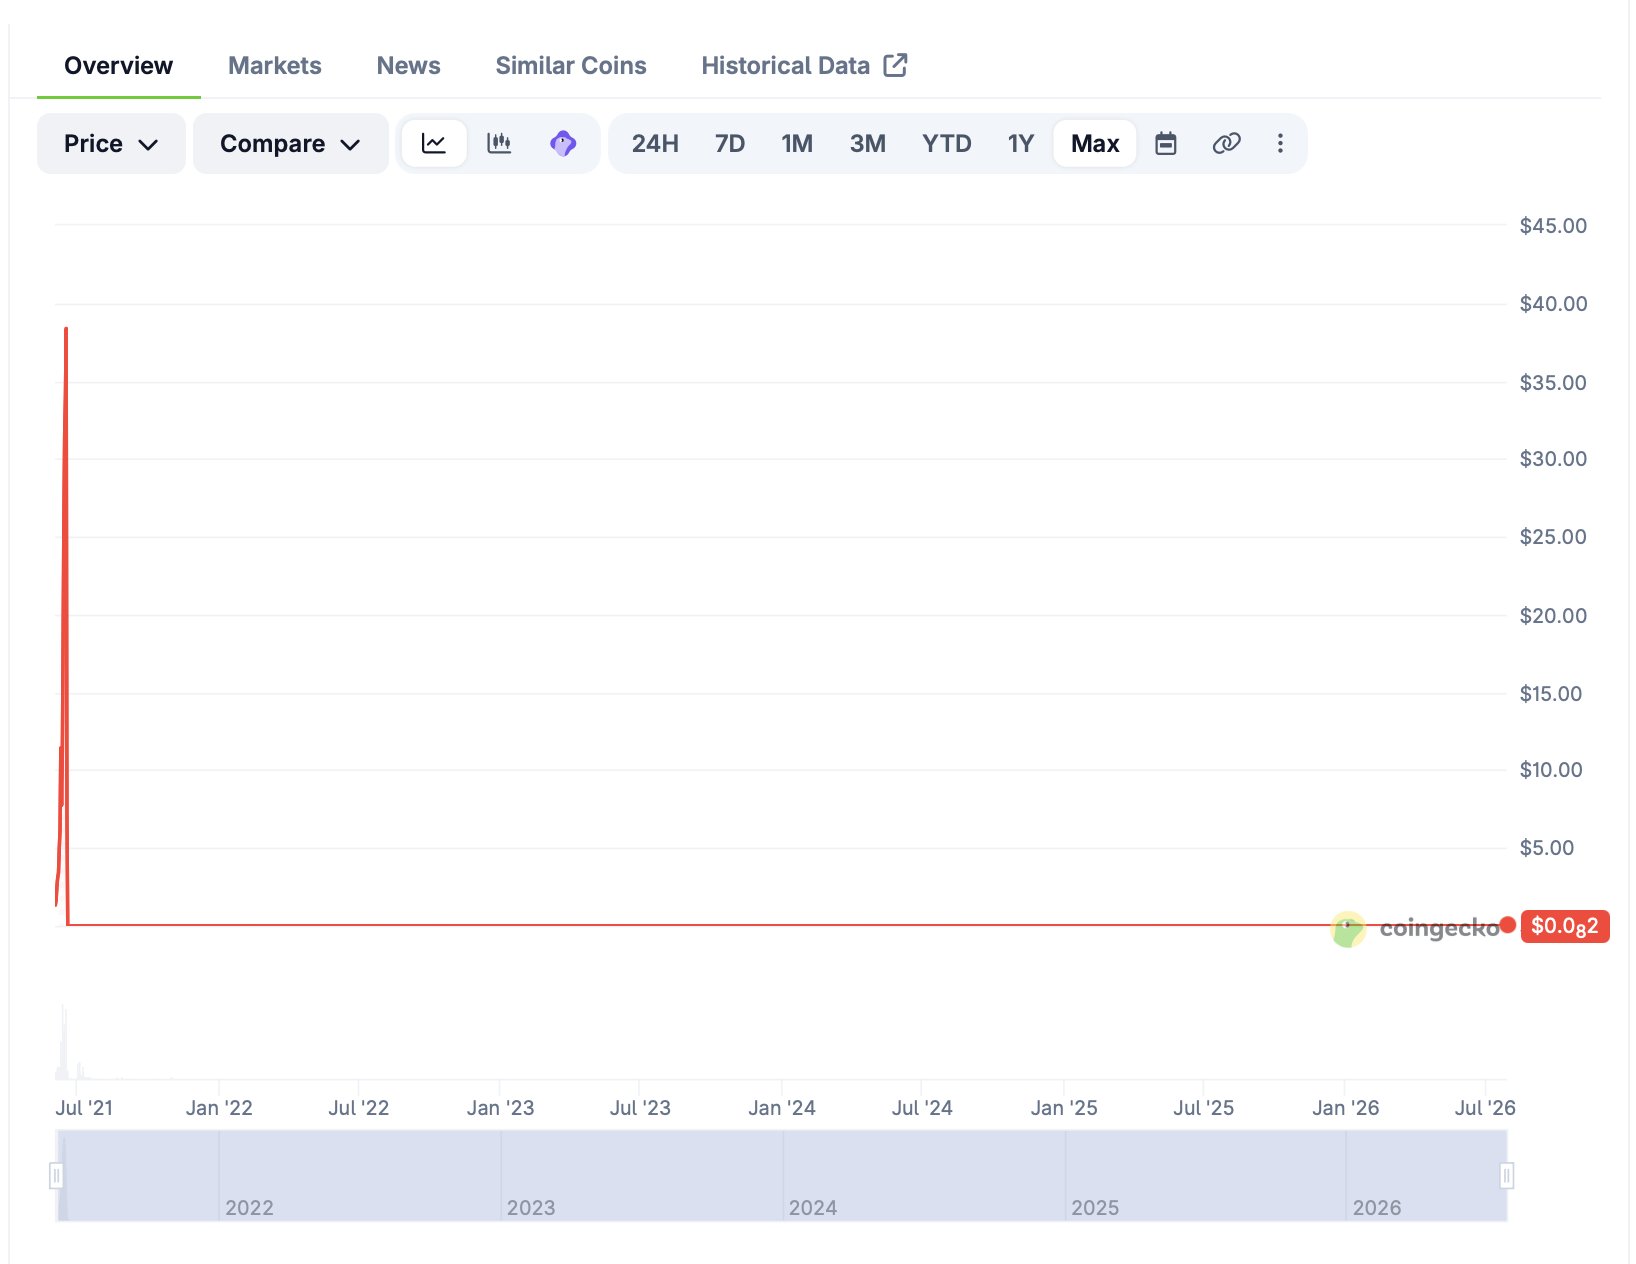The width and height of the screenshot is (1636, 1264).
Task: Click the external link icon by Historical Data
Action: (895, 65)
